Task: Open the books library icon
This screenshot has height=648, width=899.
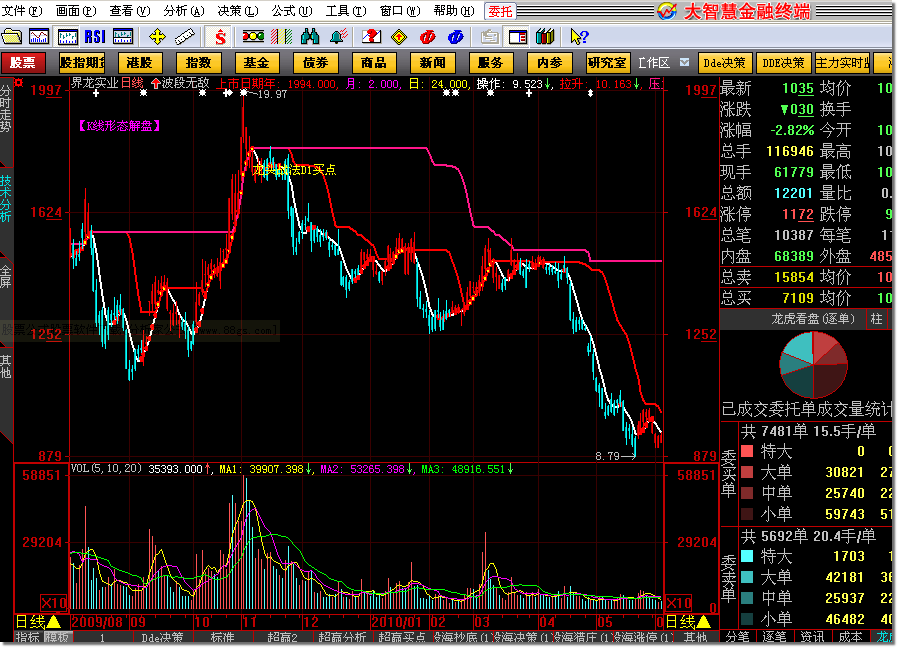Action: (x=545, y=37)
